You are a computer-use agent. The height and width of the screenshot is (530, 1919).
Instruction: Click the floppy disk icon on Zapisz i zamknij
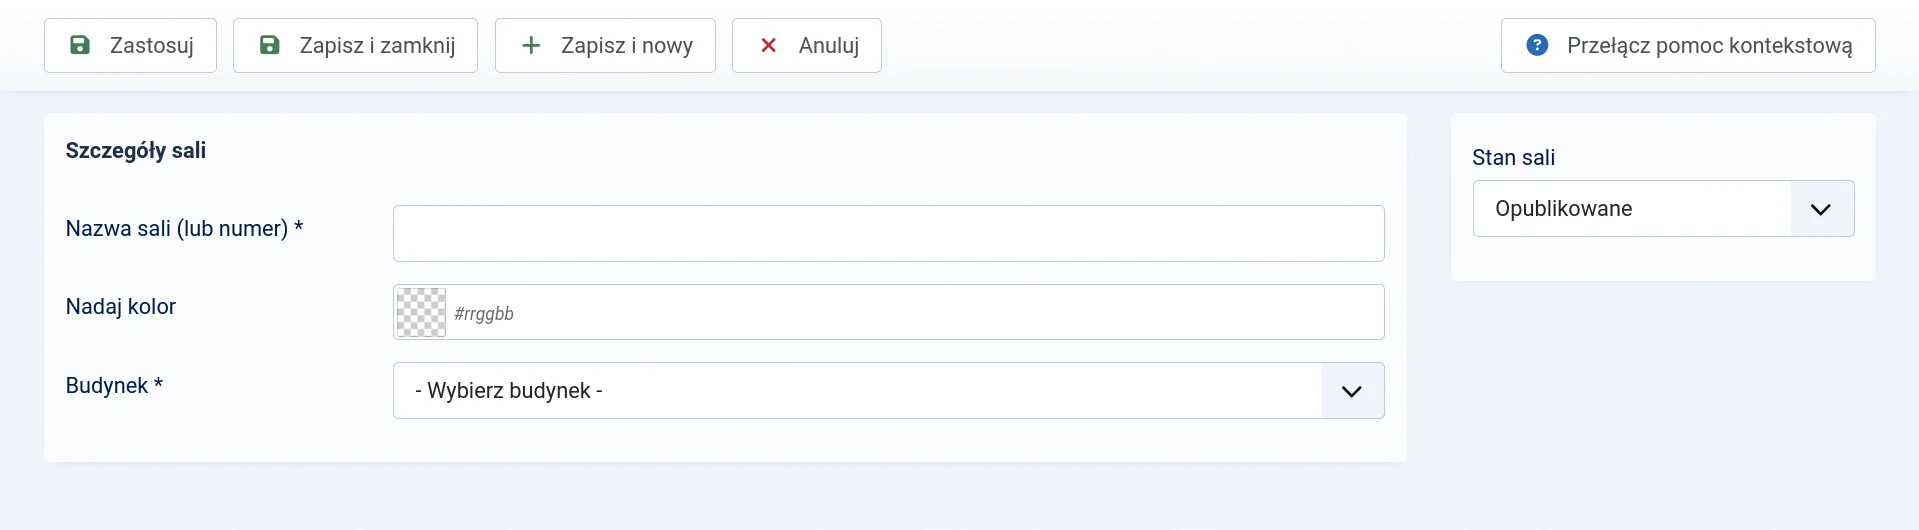click(270, 45)
